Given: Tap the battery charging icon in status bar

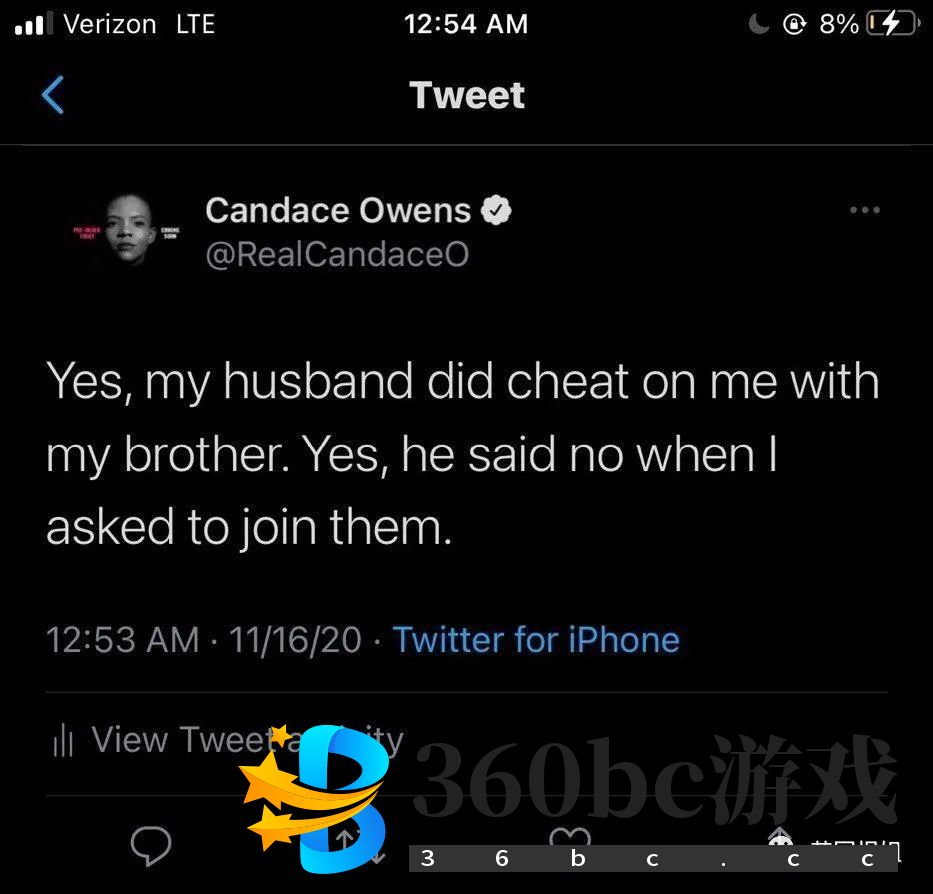Looking at the screenshot, I should (893, 24).
